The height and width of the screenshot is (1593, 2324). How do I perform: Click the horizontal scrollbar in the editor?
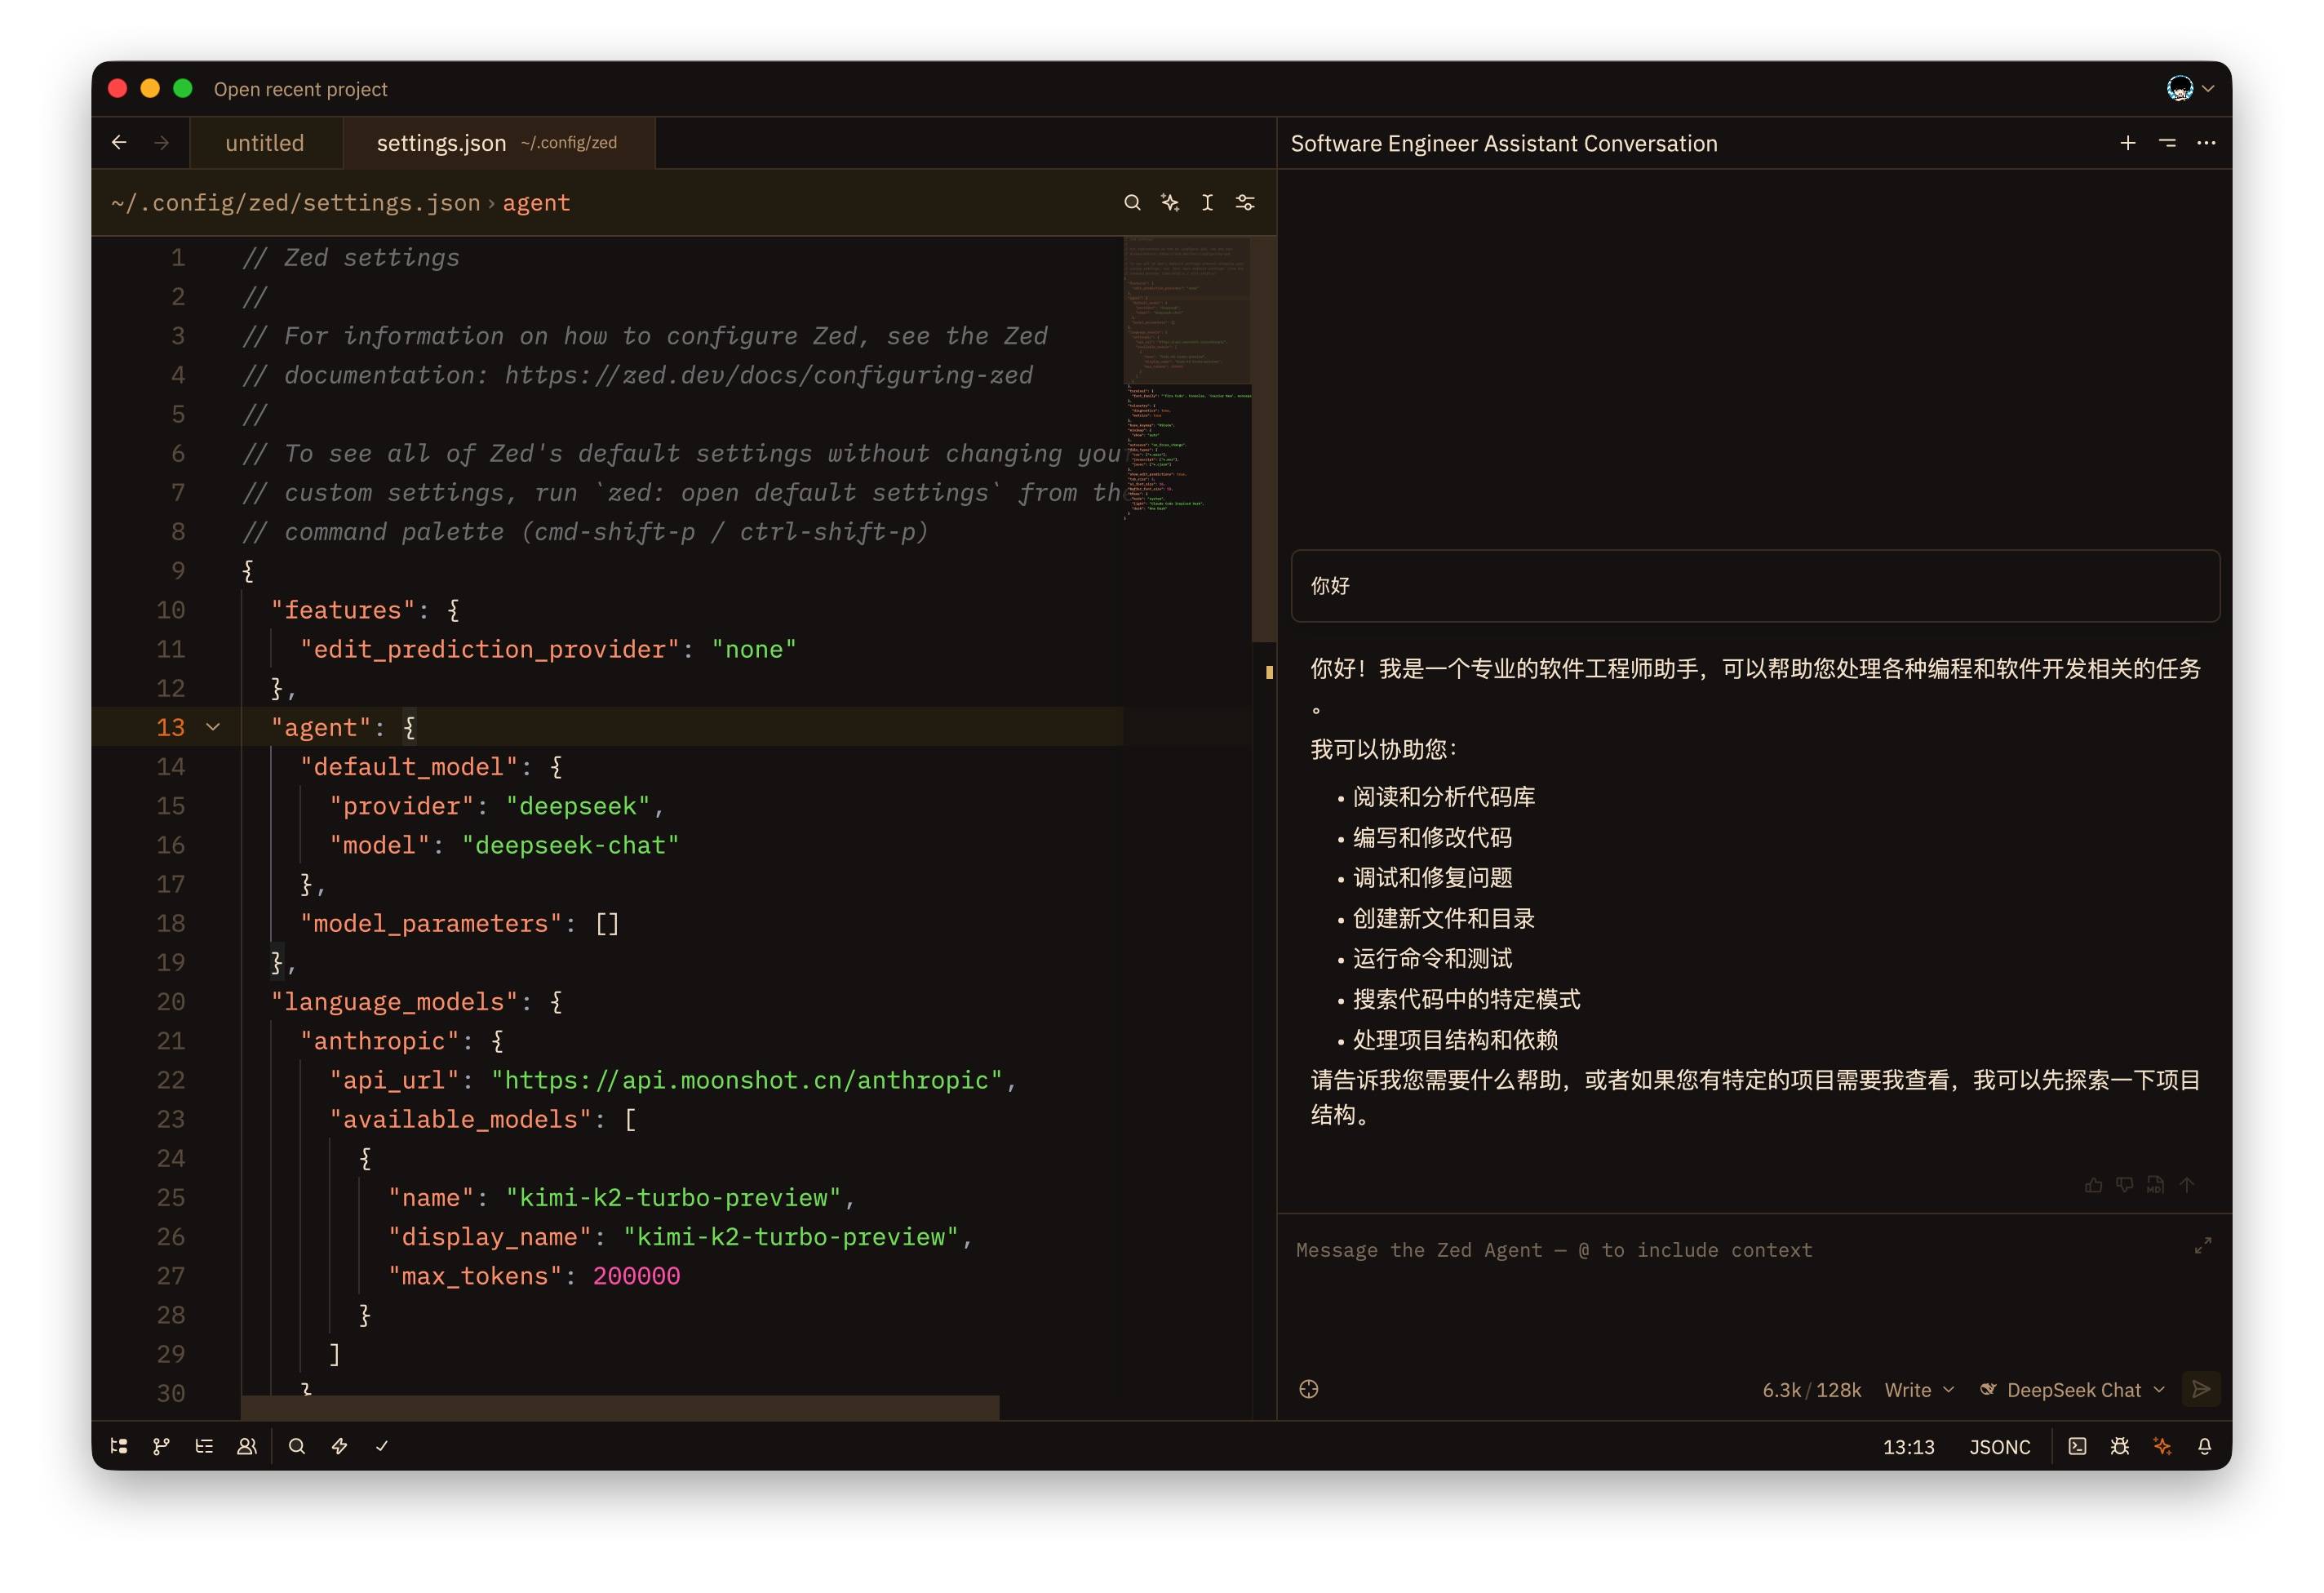[x=620, y=1407]
